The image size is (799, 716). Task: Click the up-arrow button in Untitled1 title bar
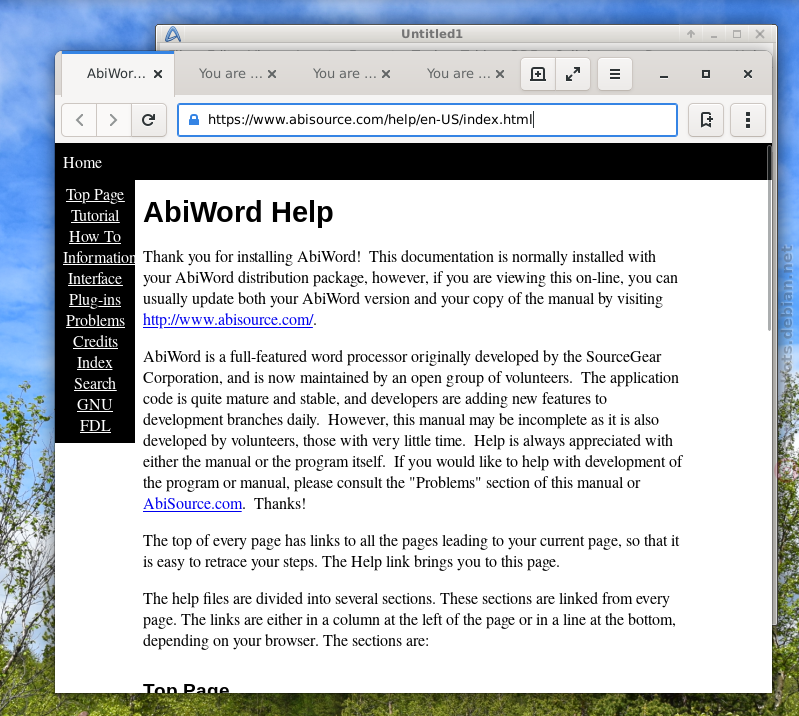click(691, 34)
